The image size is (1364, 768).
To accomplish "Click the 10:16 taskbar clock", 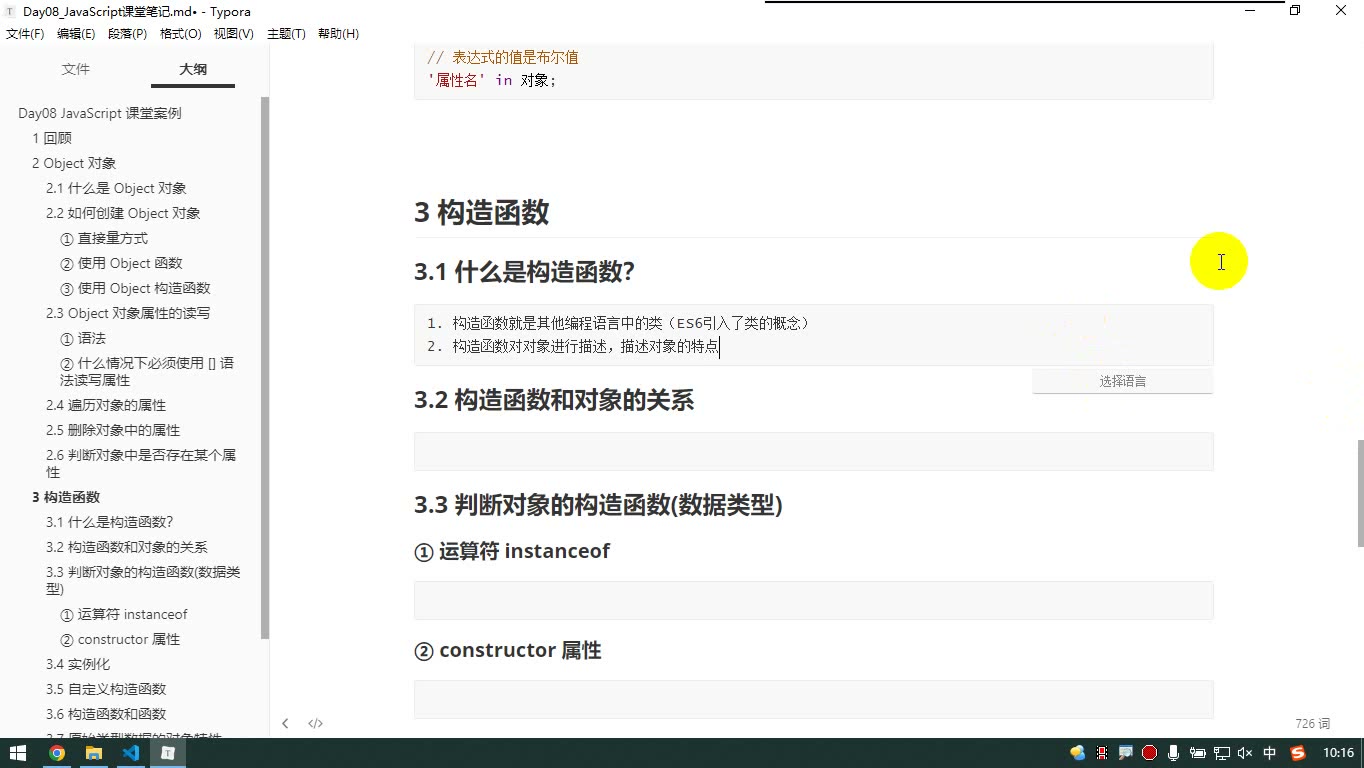I will 1338,753.
